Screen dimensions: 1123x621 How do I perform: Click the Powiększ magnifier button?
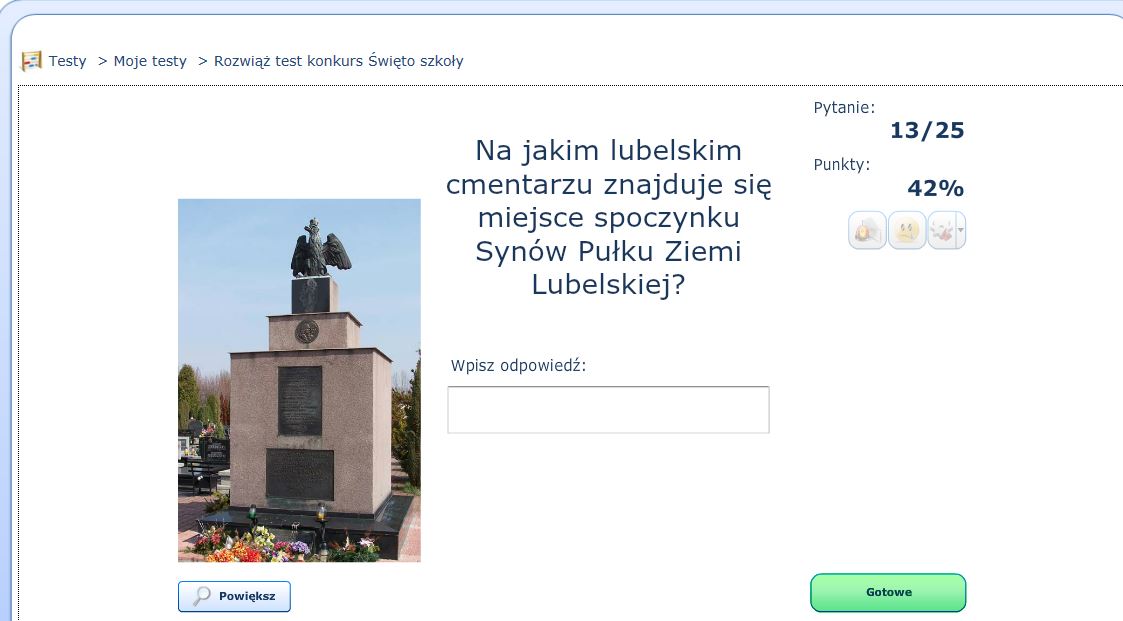point(234,596)
